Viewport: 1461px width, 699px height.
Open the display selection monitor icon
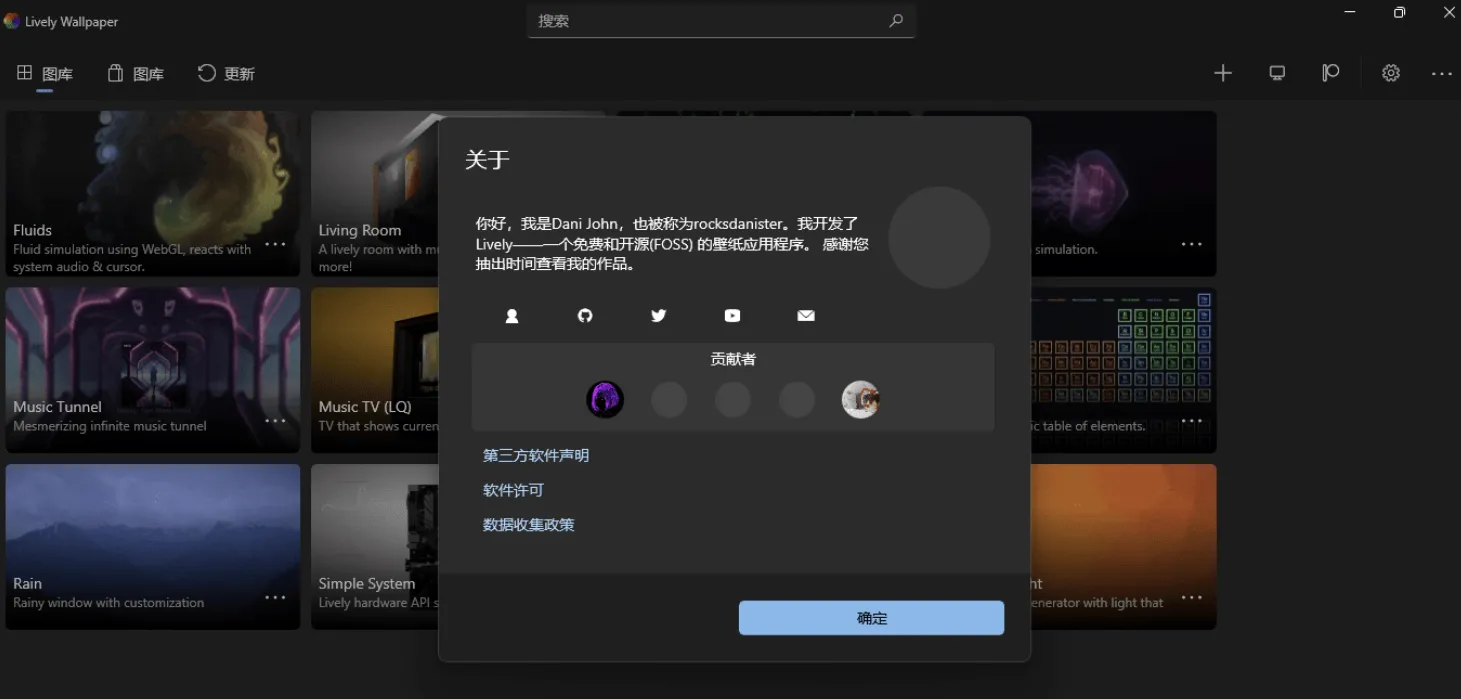click(1276, 73)
